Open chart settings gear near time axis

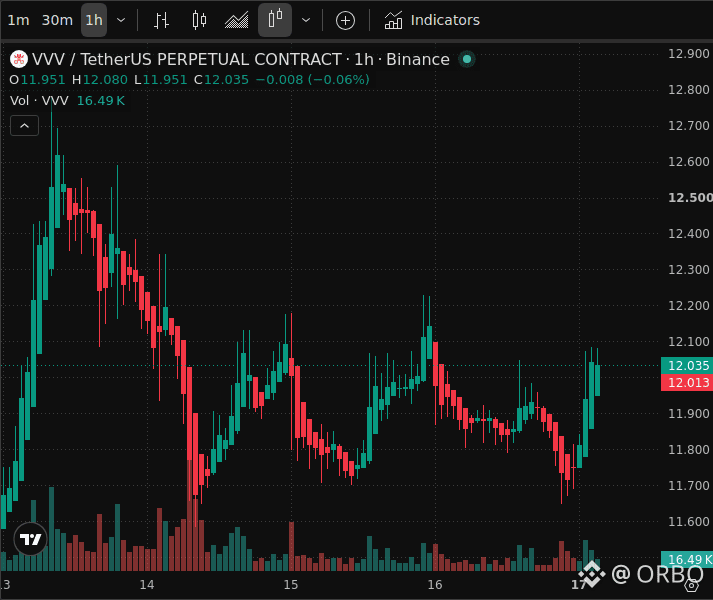pyautogui.click(x=692, y=585)
